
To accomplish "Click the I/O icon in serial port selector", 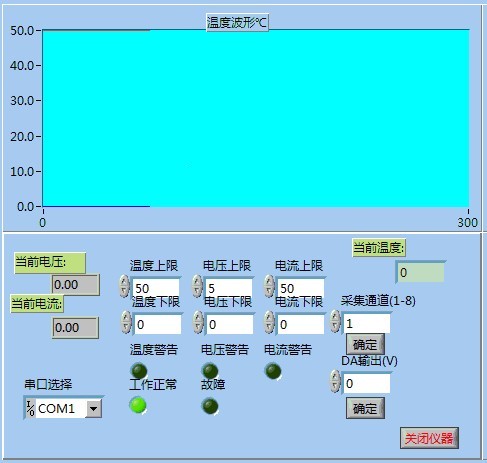I will 30,408.
